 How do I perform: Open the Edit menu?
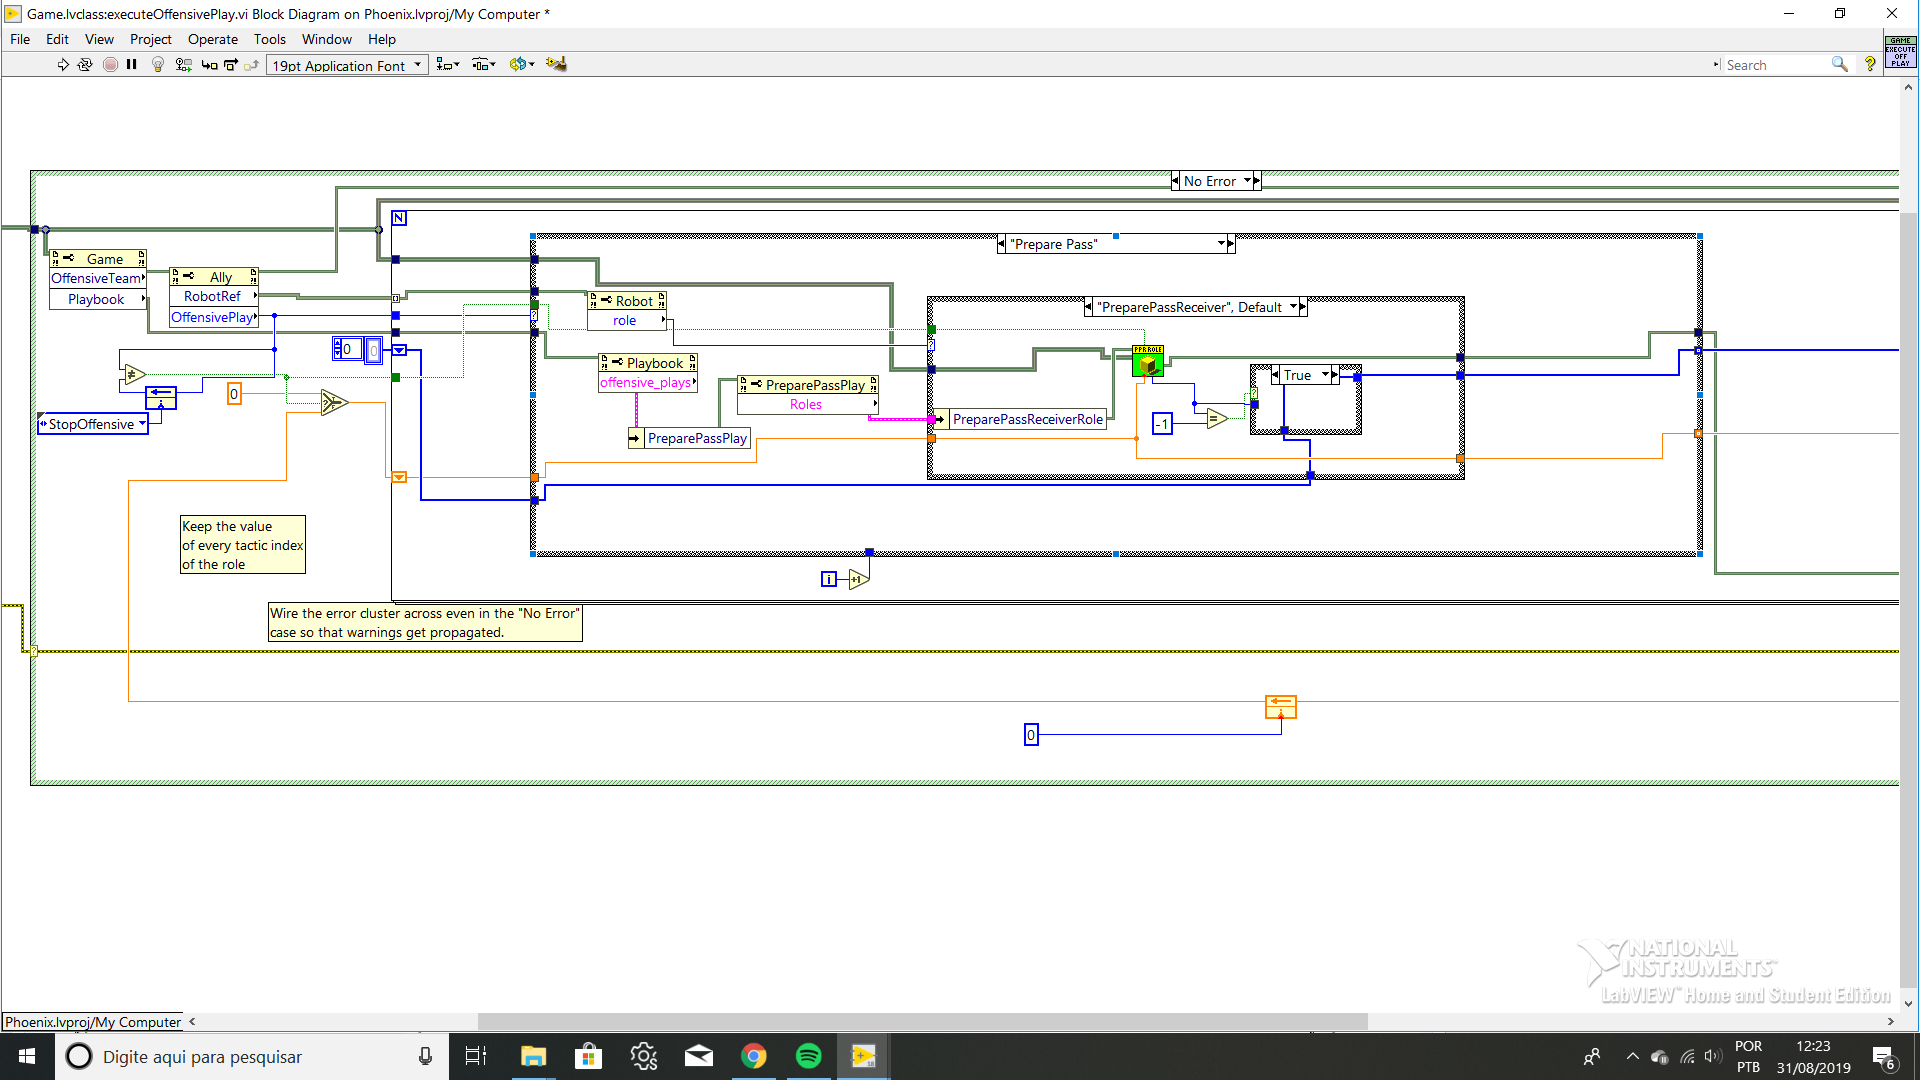pos(57,39)
